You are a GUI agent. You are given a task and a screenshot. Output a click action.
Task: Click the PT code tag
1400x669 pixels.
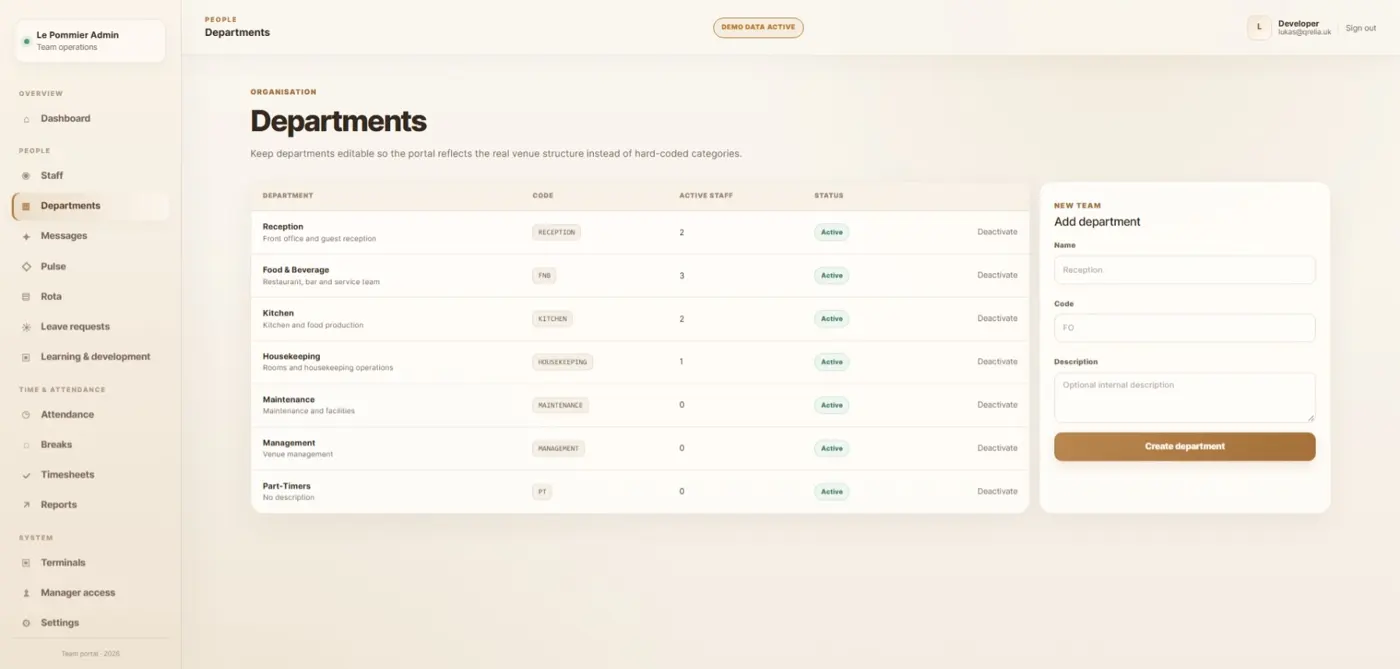[x=542, y=492]
